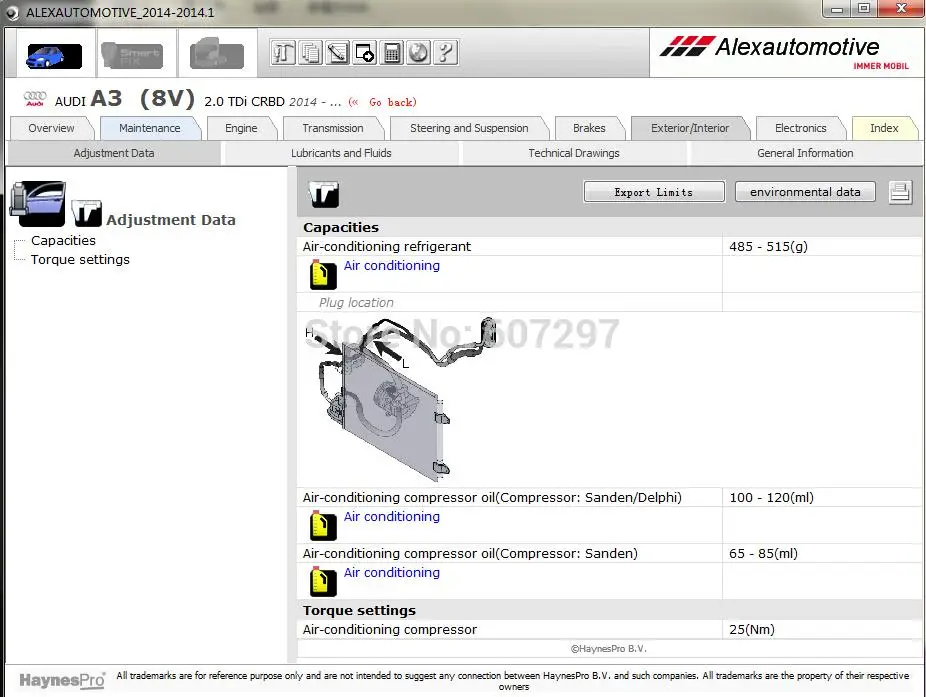Click the wrench icon beside Adjustment Data heading
Viewport: 926px width, 697px height.
87,213
